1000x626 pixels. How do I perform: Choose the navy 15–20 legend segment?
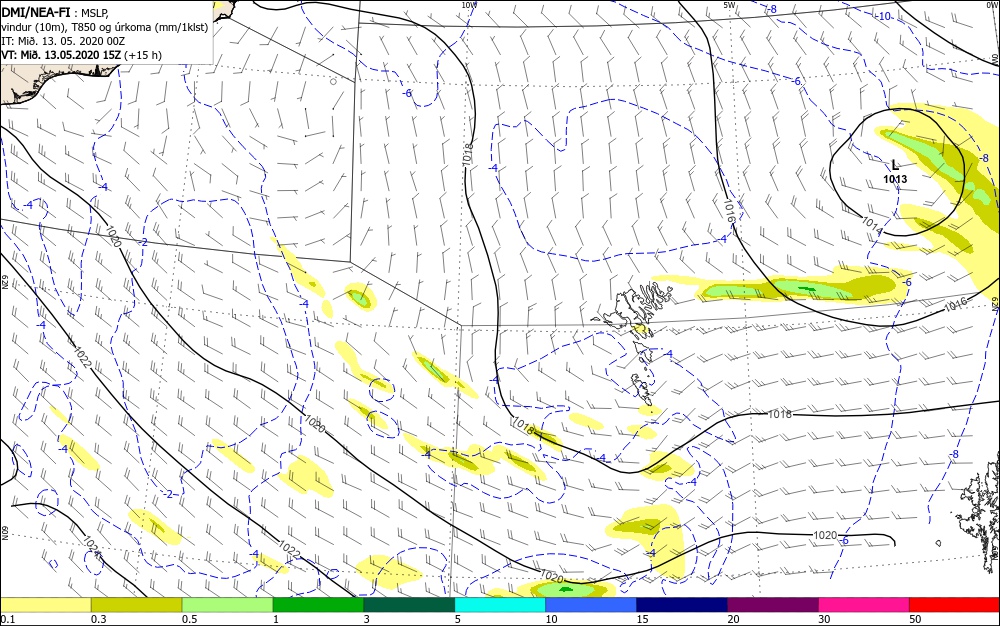click(682, 605)
